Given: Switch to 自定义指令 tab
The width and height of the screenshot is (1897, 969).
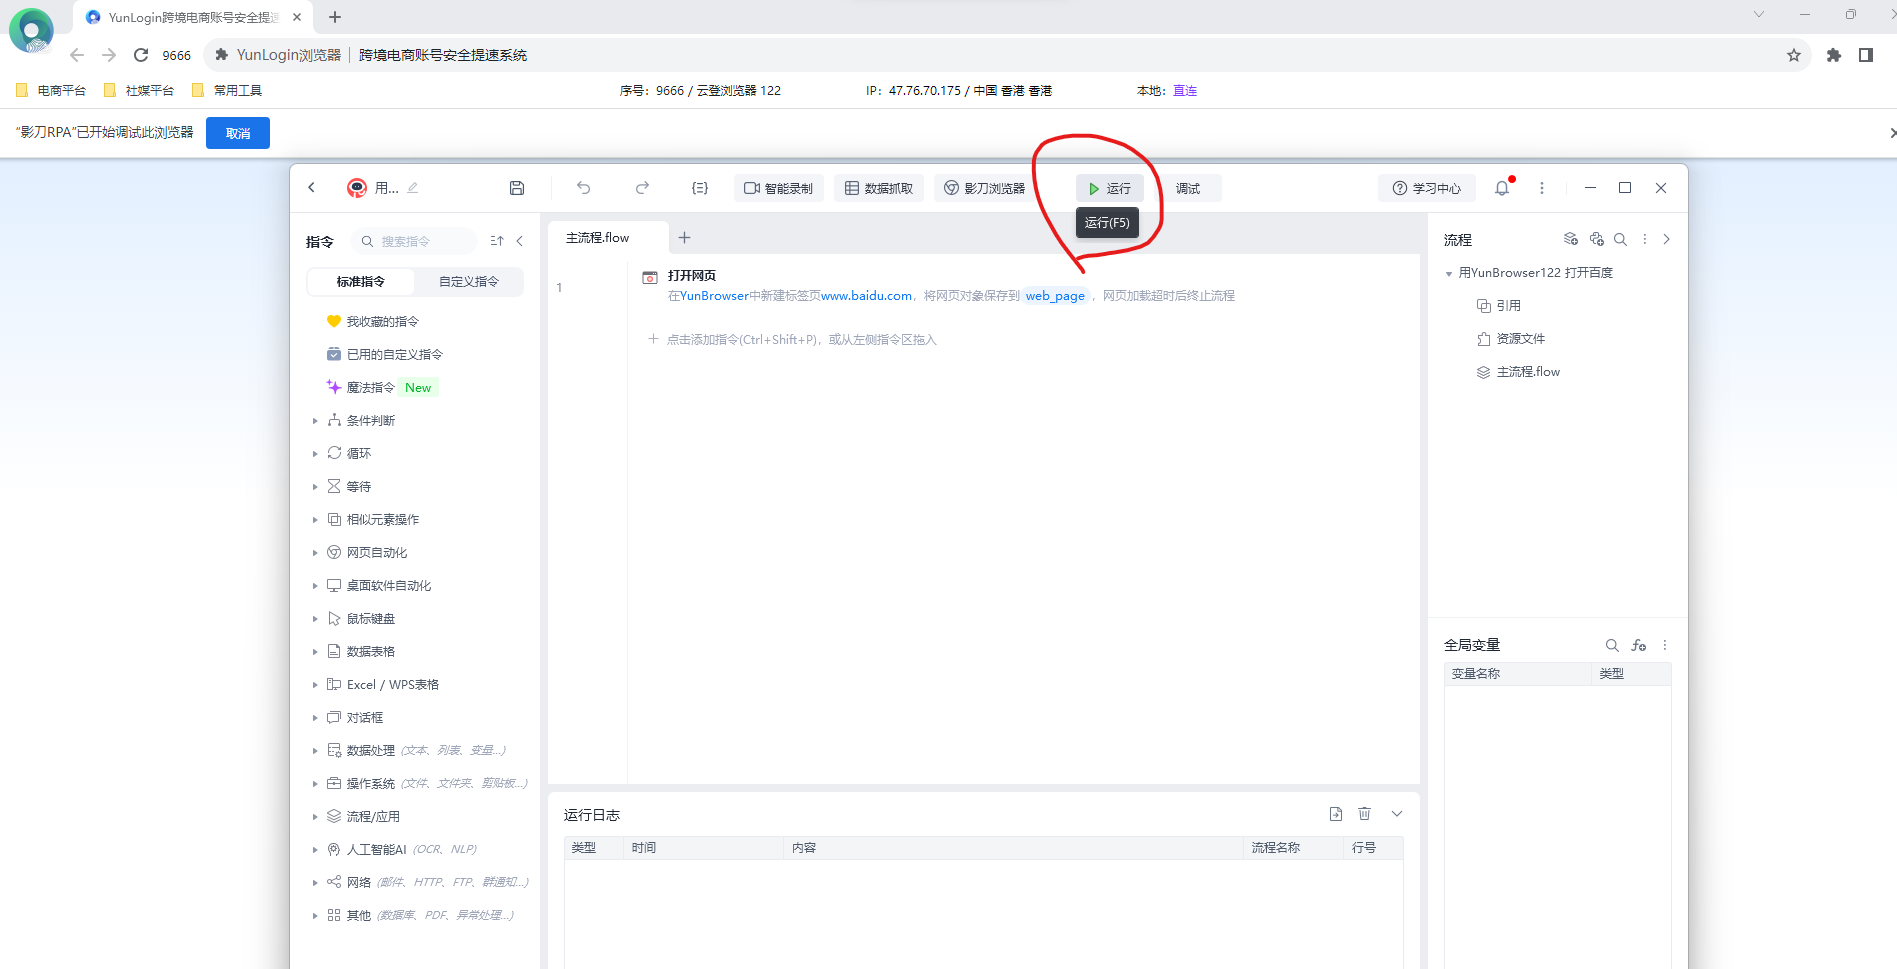Looking at the screenshot, I should pyautogui.click(x=469, y=282).
